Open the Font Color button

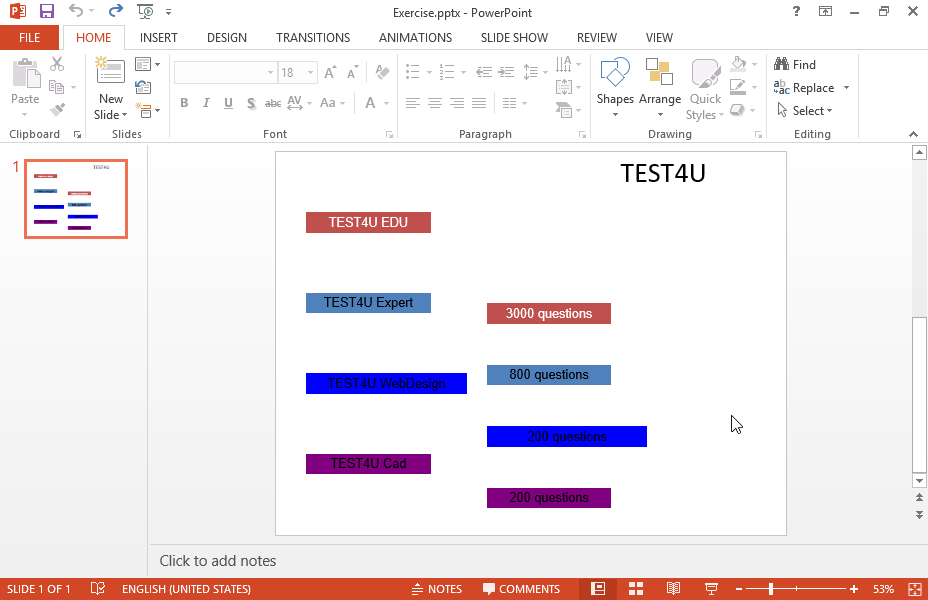point(370,103)
